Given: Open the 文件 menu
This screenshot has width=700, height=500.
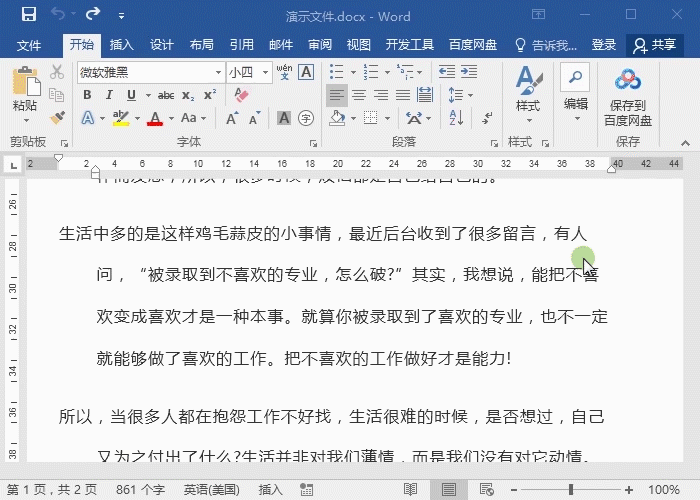Looking at the screenshot, I should coord(29,45).
